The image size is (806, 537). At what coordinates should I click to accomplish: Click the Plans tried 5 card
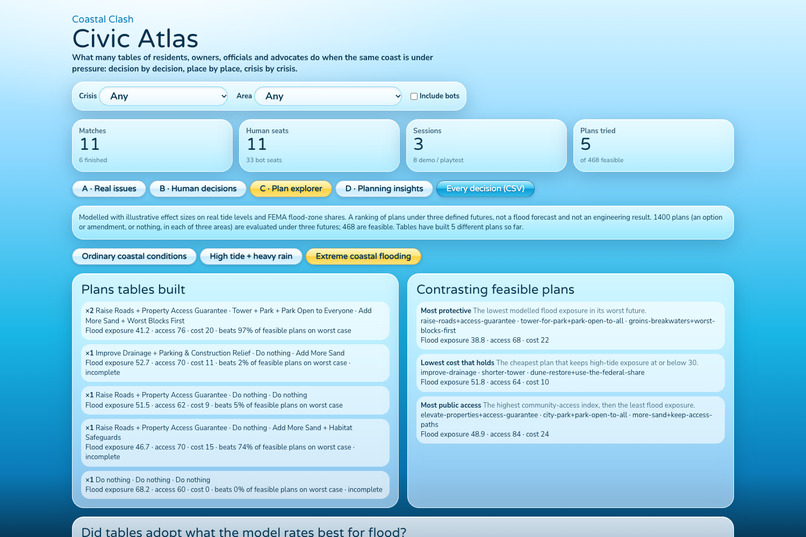coord(653,145)
